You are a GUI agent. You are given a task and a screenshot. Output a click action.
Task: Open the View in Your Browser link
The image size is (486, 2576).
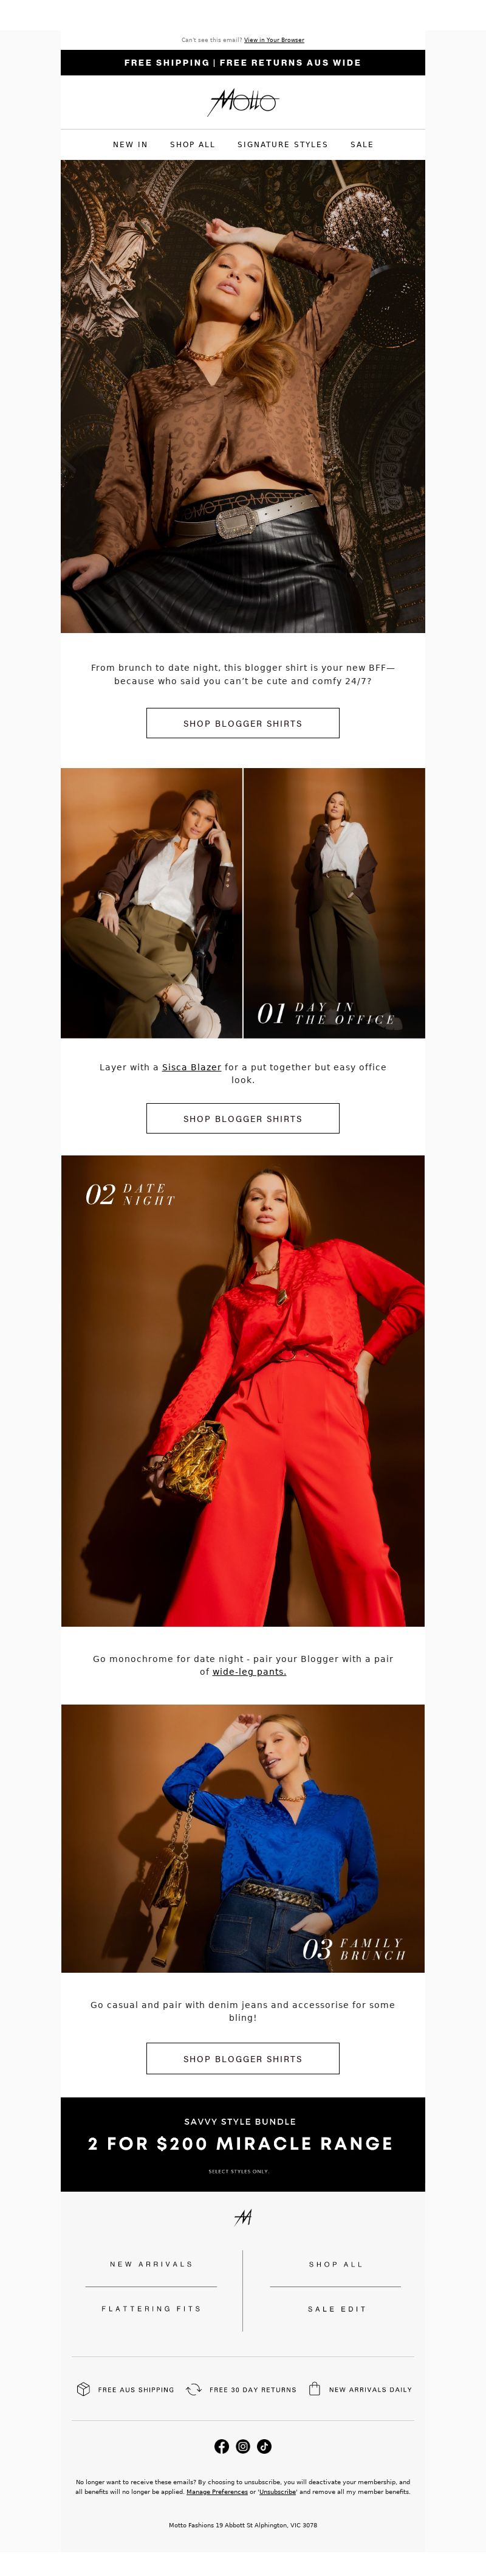(274, 40)
